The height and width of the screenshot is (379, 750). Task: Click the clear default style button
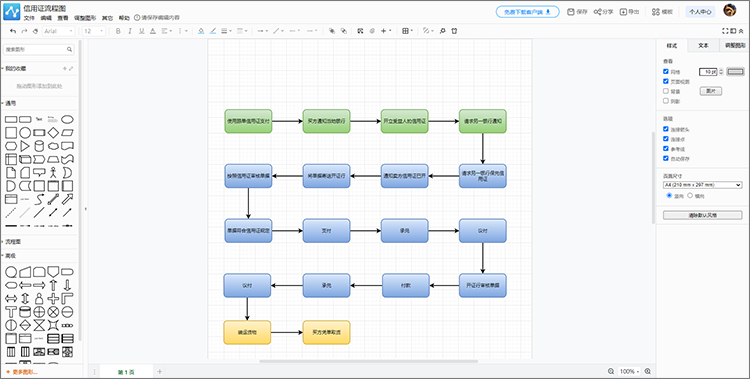(702, 215)
